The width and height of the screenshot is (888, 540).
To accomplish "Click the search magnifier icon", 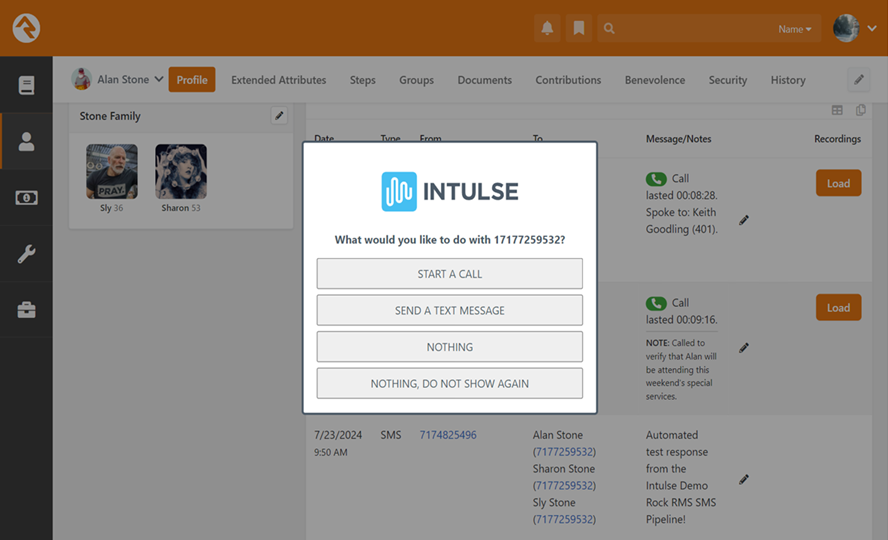I will click(x=609, y=28).
